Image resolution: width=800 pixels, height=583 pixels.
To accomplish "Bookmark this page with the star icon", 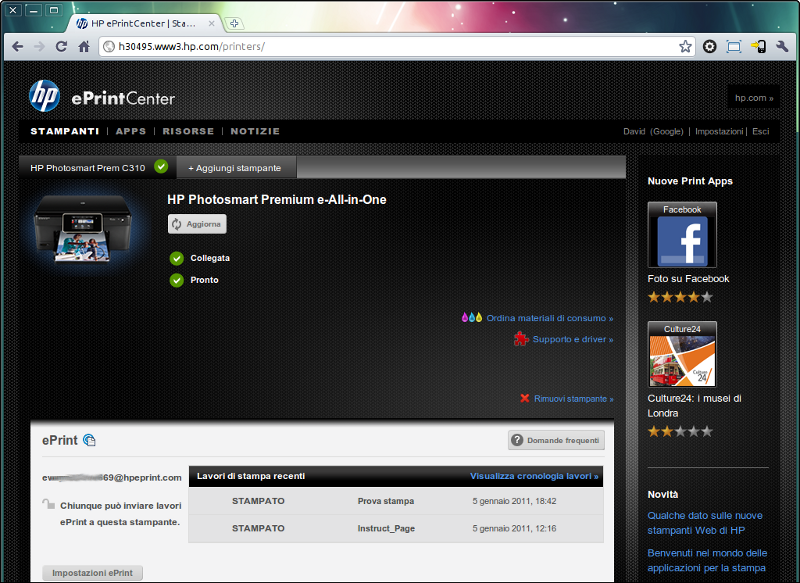I will tap(685, 47).
